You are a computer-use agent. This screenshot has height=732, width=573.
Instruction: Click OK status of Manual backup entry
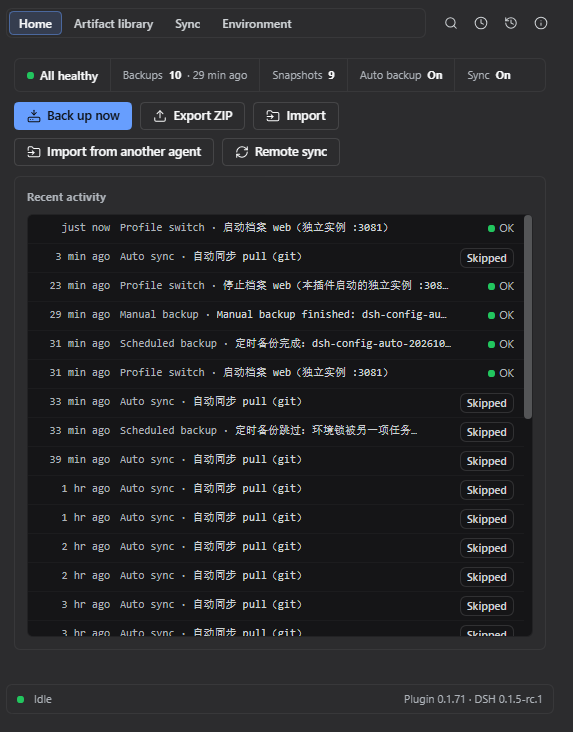pyautogui.click(x=501, y=315)
